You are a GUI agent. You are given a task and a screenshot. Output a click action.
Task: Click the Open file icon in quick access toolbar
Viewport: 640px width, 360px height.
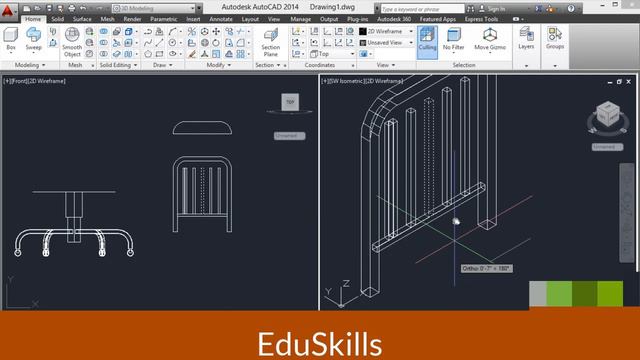[x=38, y=8]
